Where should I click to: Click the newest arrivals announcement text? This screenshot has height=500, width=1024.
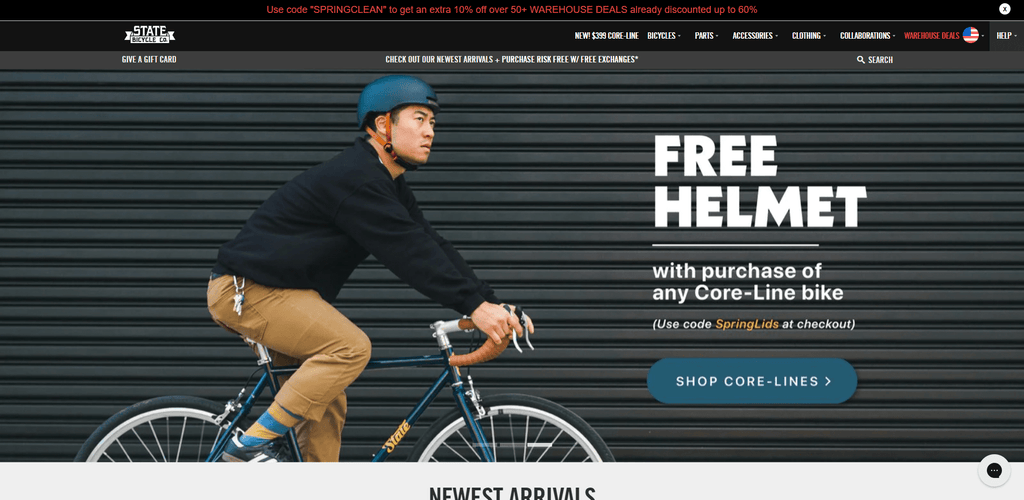click(511, 59)
